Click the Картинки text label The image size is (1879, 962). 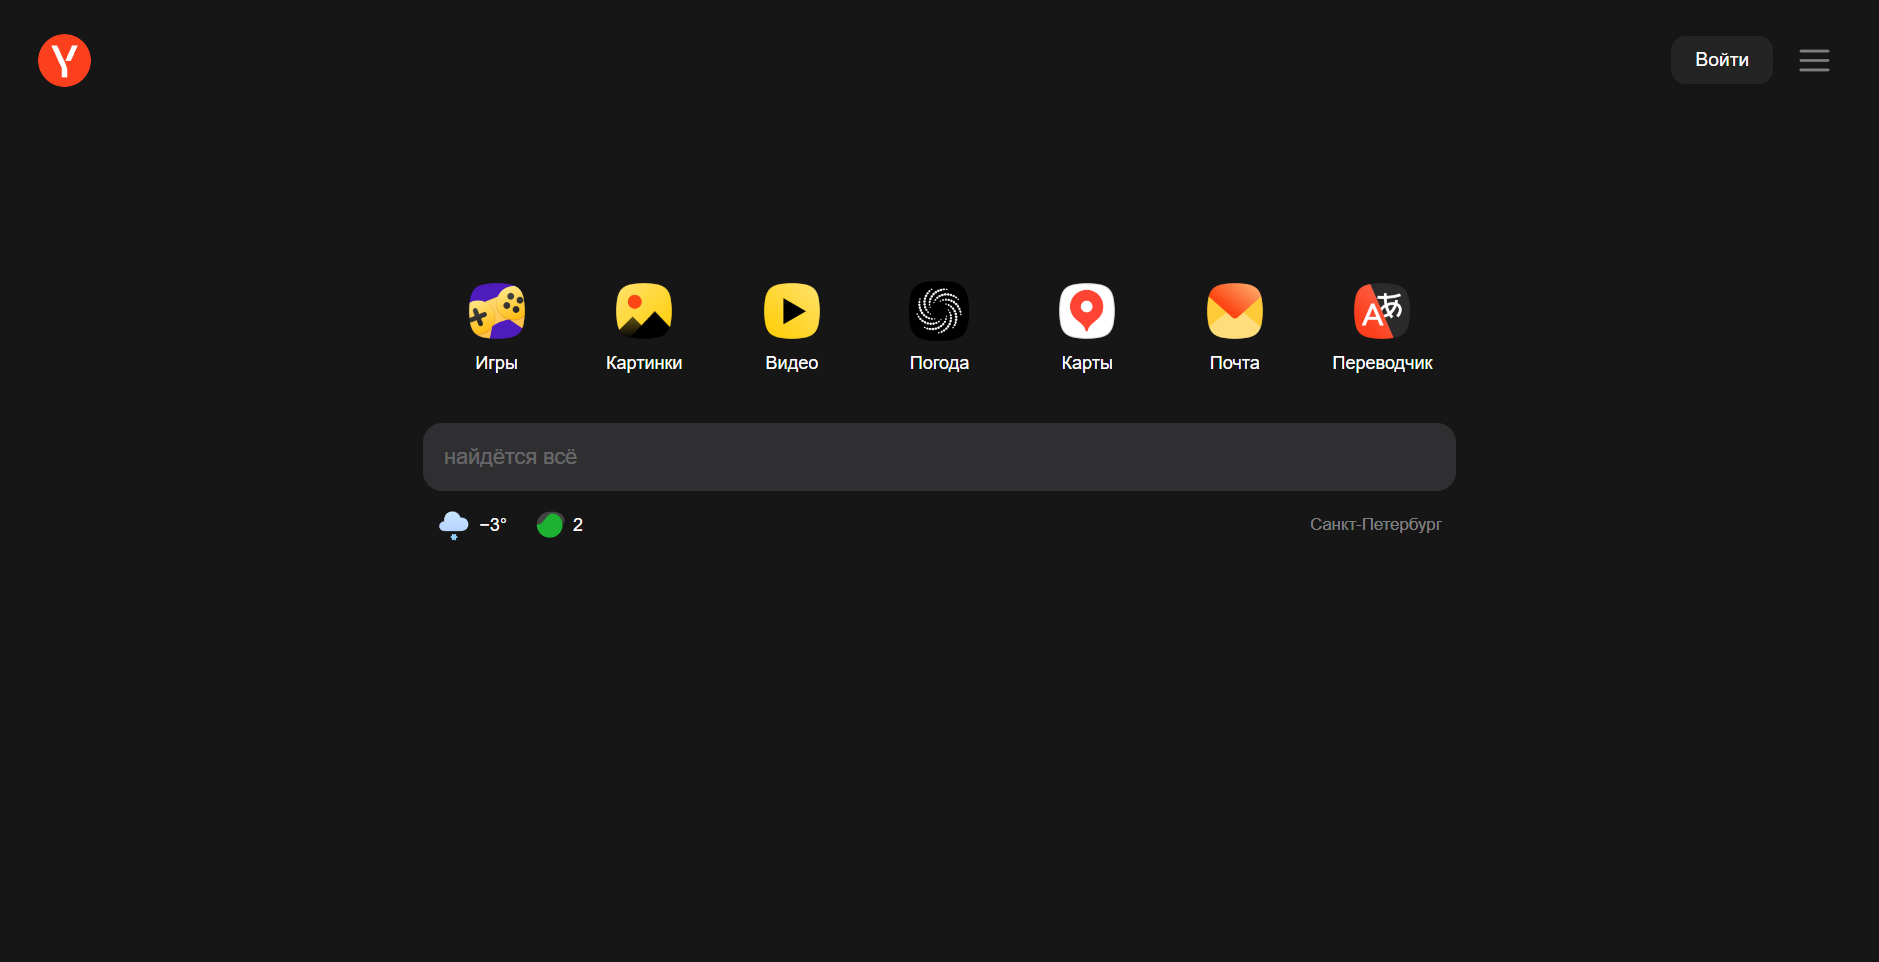[644, 363]
